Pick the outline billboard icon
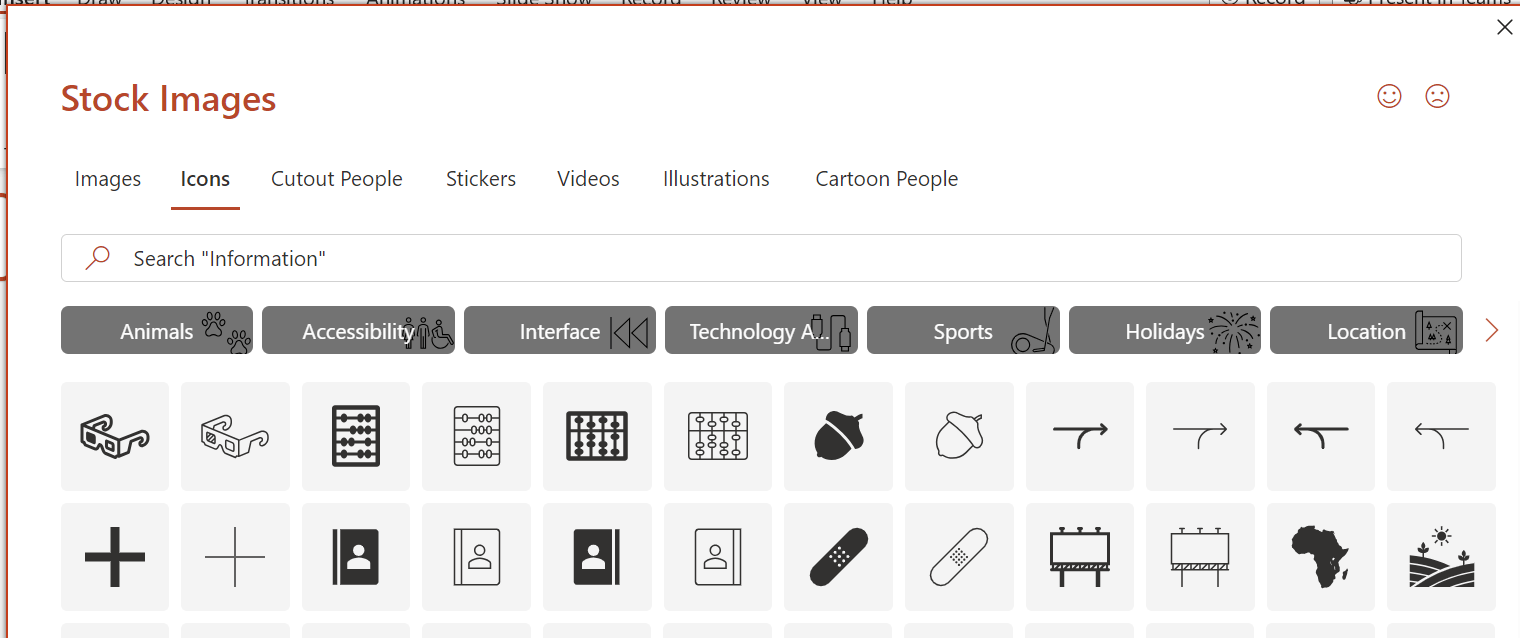 pyautogui.click(x=1200, y=557)
